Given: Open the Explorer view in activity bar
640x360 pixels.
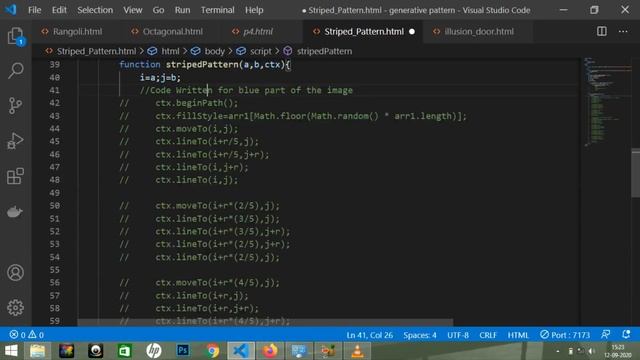Looking at the screenshot, I should 16,36.
